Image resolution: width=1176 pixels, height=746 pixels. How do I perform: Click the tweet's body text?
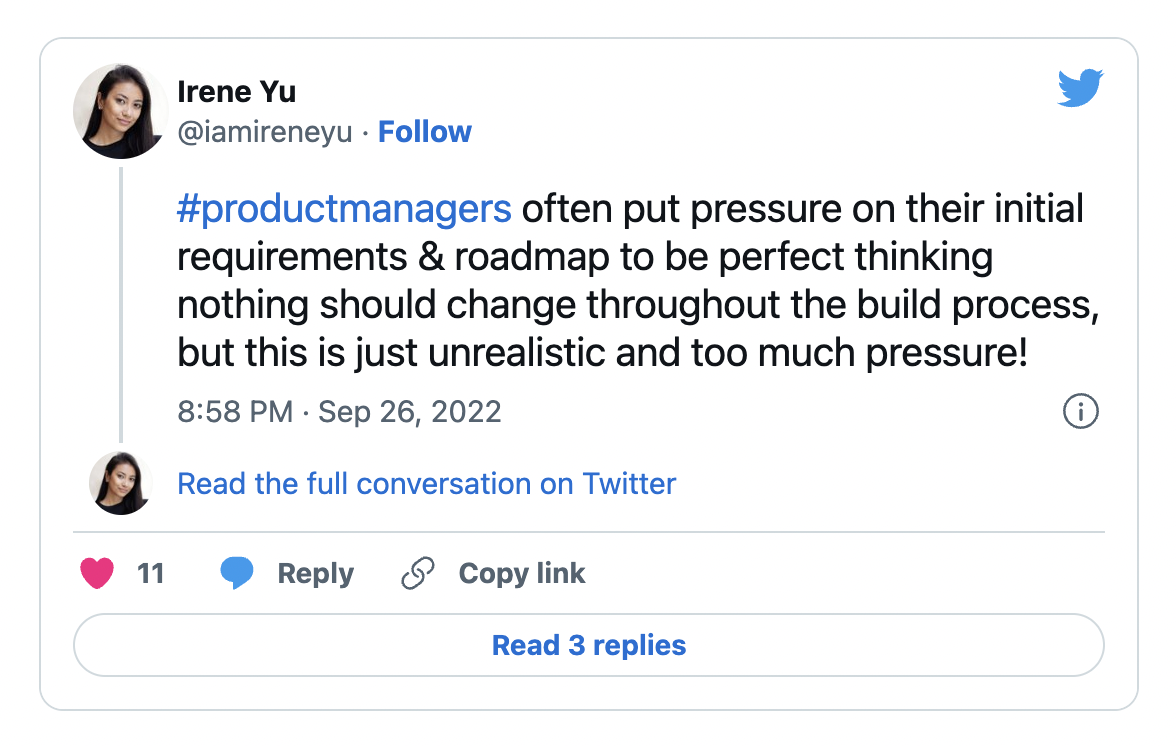638,280
